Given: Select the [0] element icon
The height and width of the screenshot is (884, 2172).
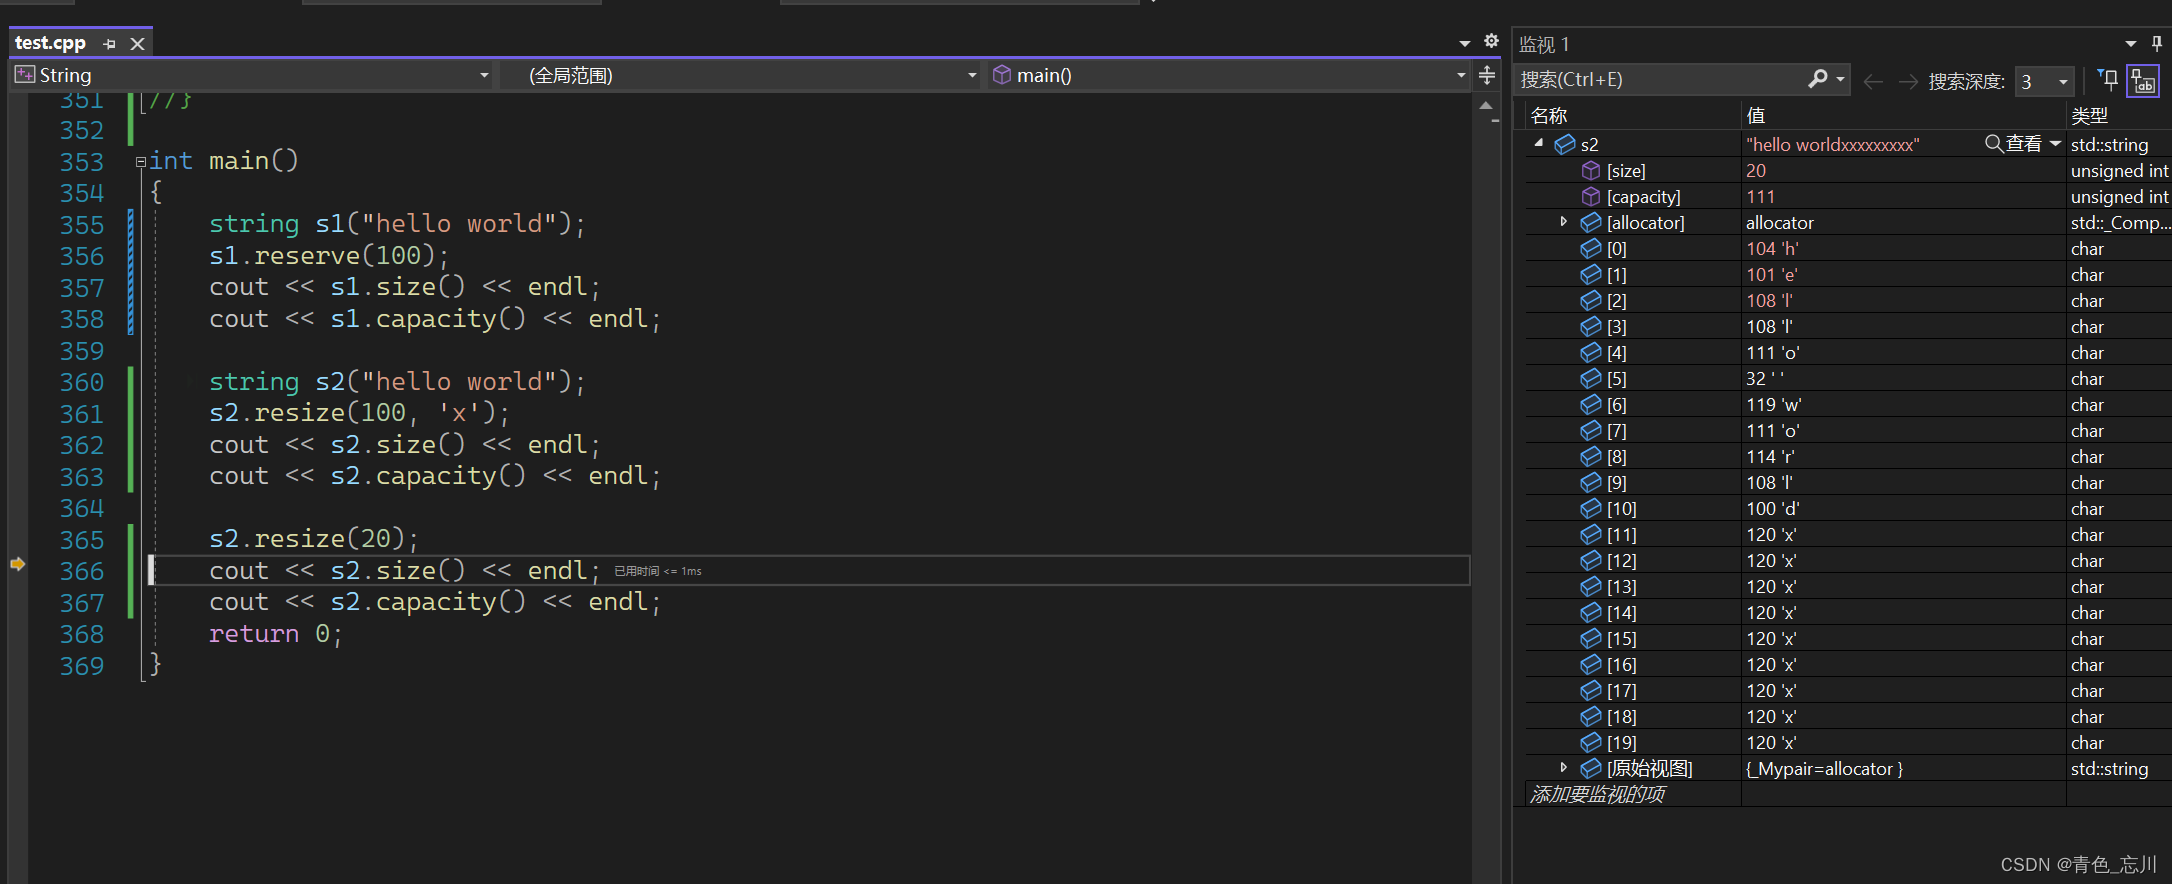Looking at the screenshot, I should coord(1590,249).
